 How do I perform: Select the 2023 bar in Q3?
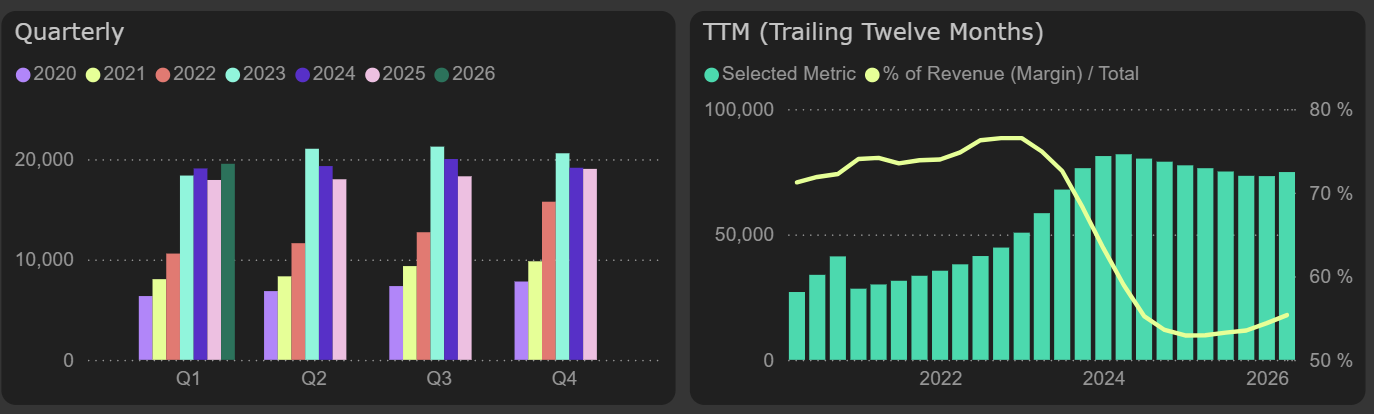[437, 253]
